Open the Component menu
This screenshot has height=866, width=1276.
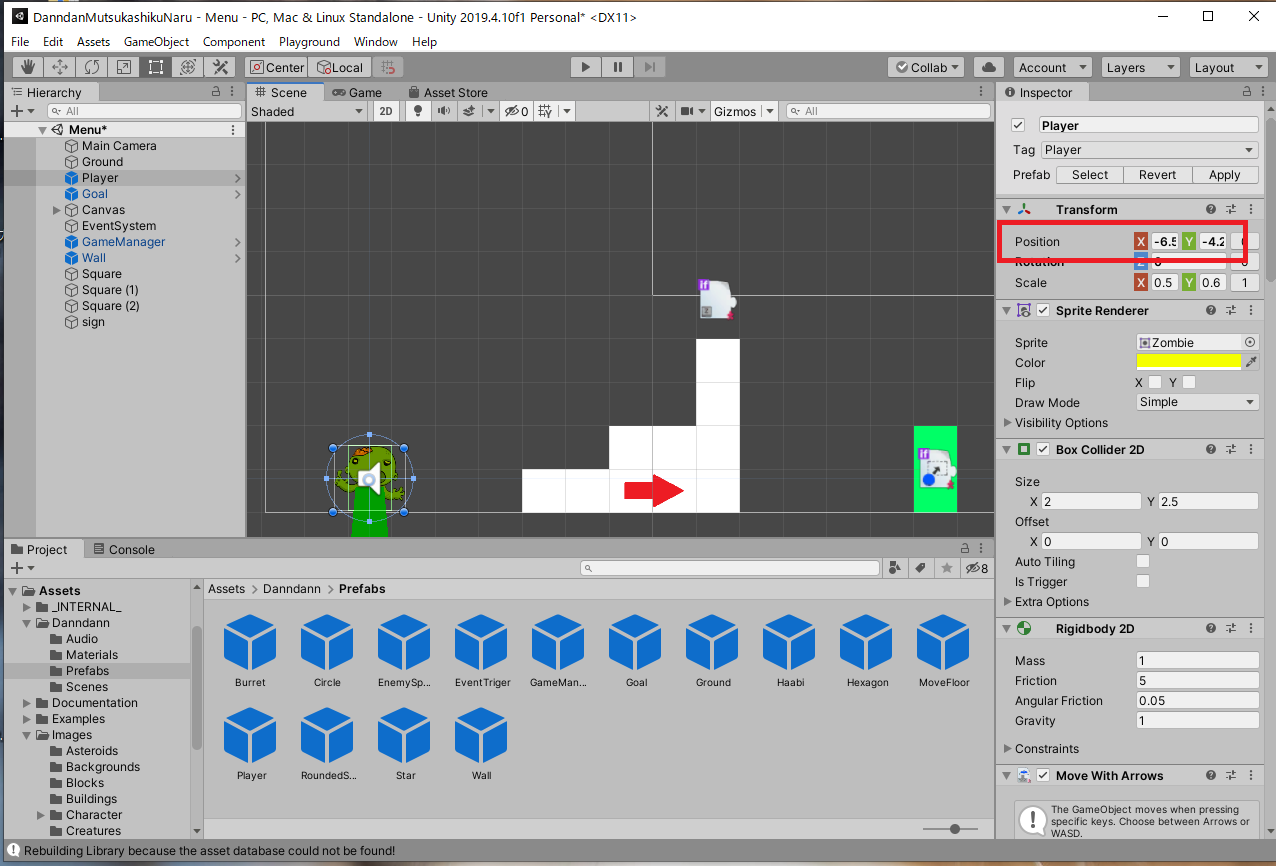click(234, 42)
